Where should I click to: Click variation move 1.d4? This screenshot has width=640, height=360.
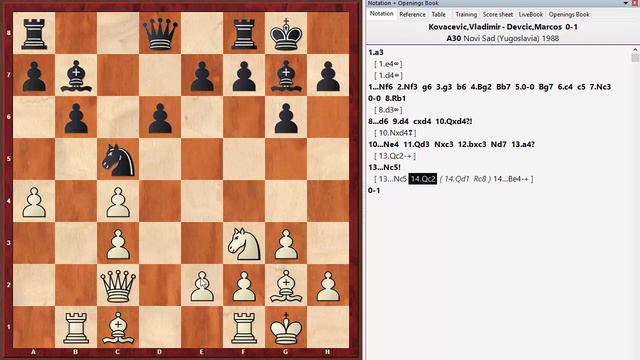(388, 76)
